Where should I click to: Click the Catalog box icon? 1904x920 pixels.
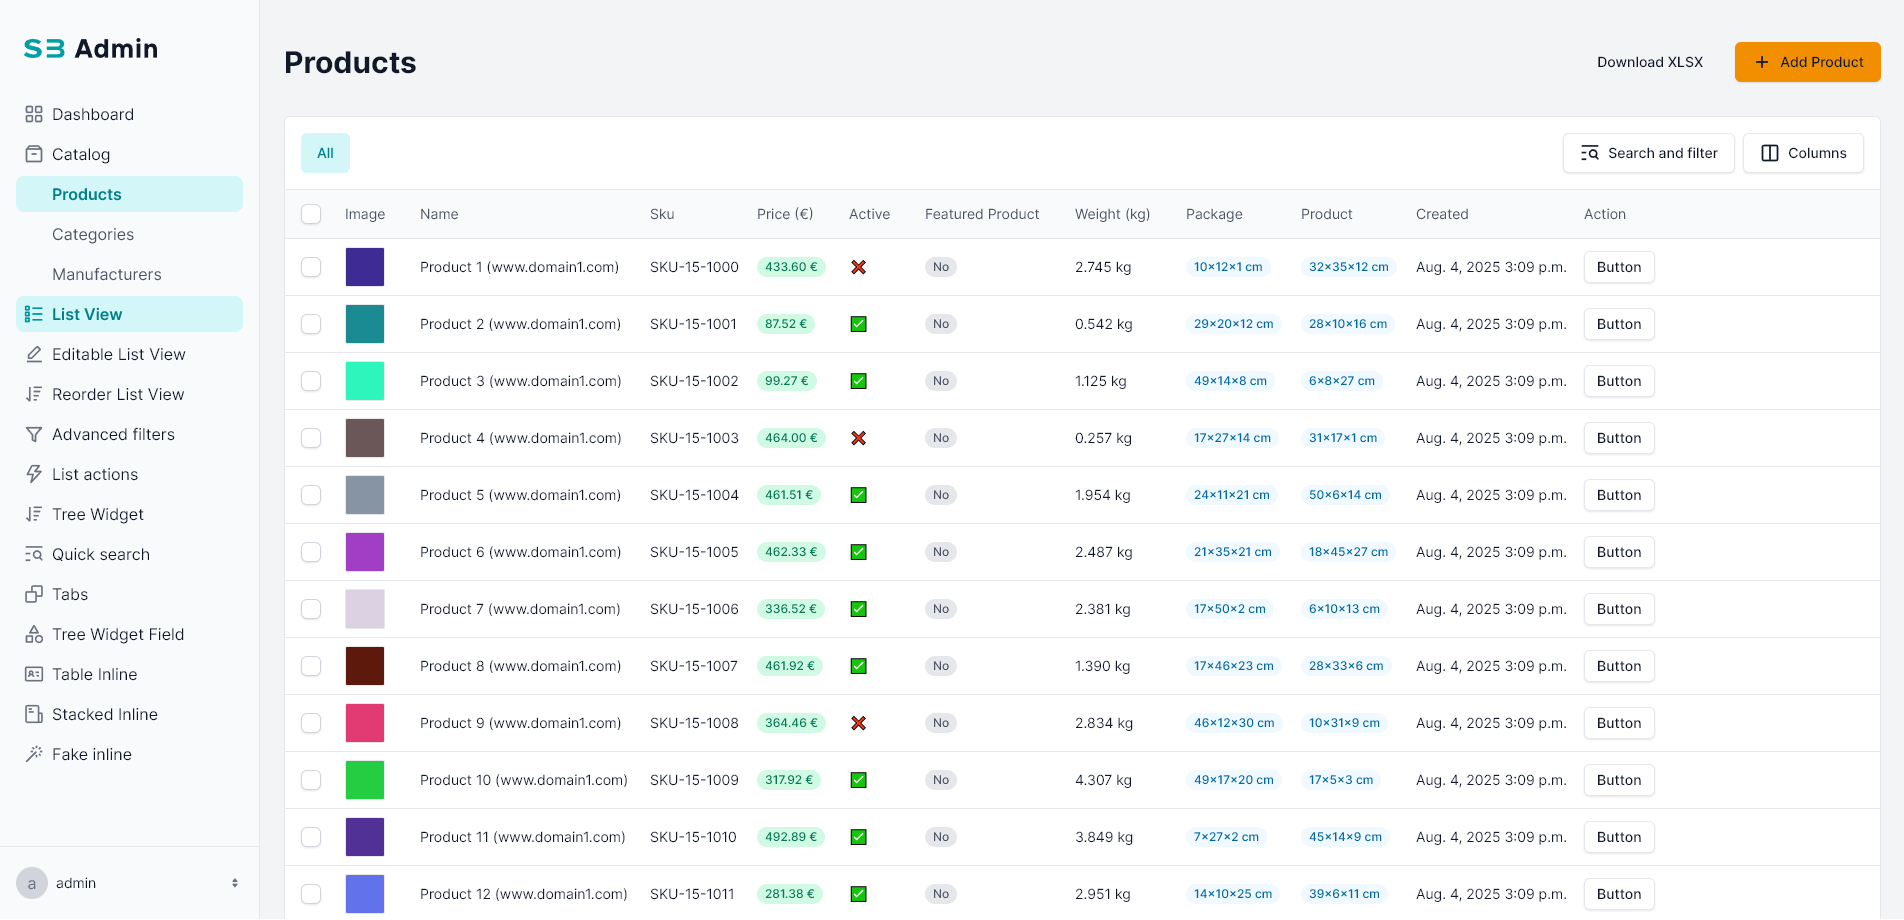pos(34,154)
